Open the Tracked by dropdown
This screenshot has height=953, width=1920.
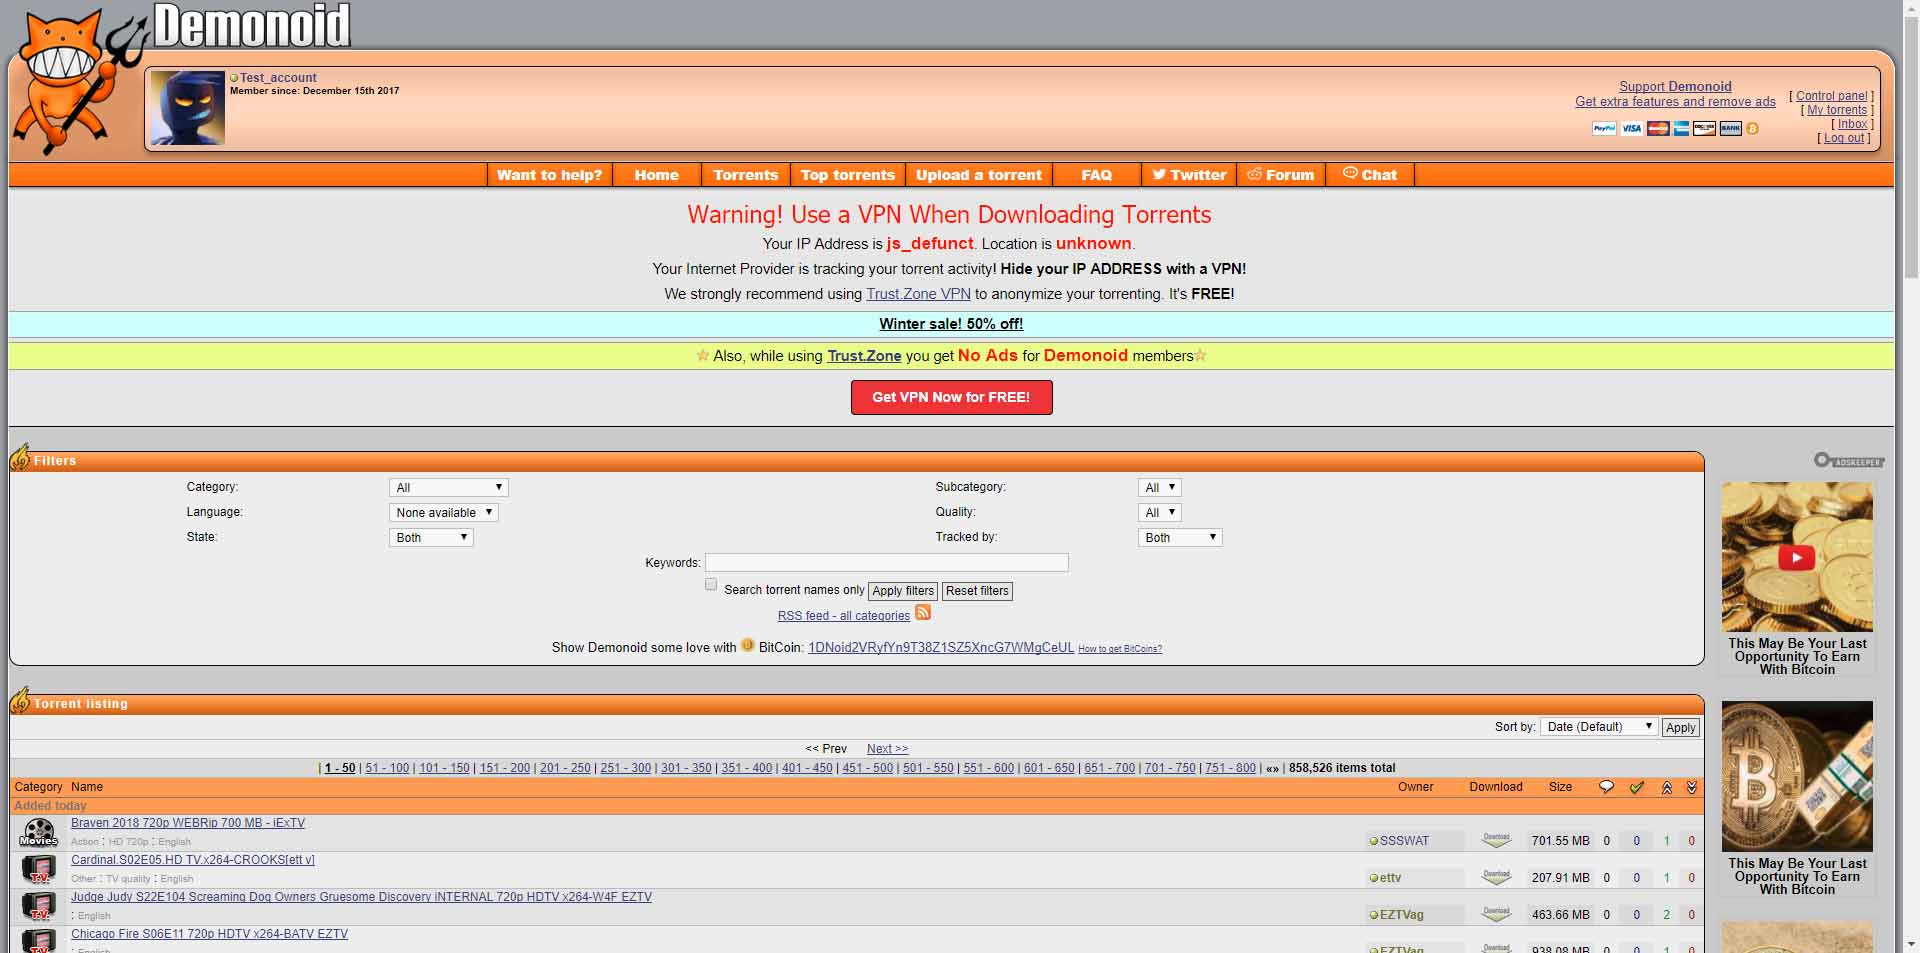(1180, 537)
